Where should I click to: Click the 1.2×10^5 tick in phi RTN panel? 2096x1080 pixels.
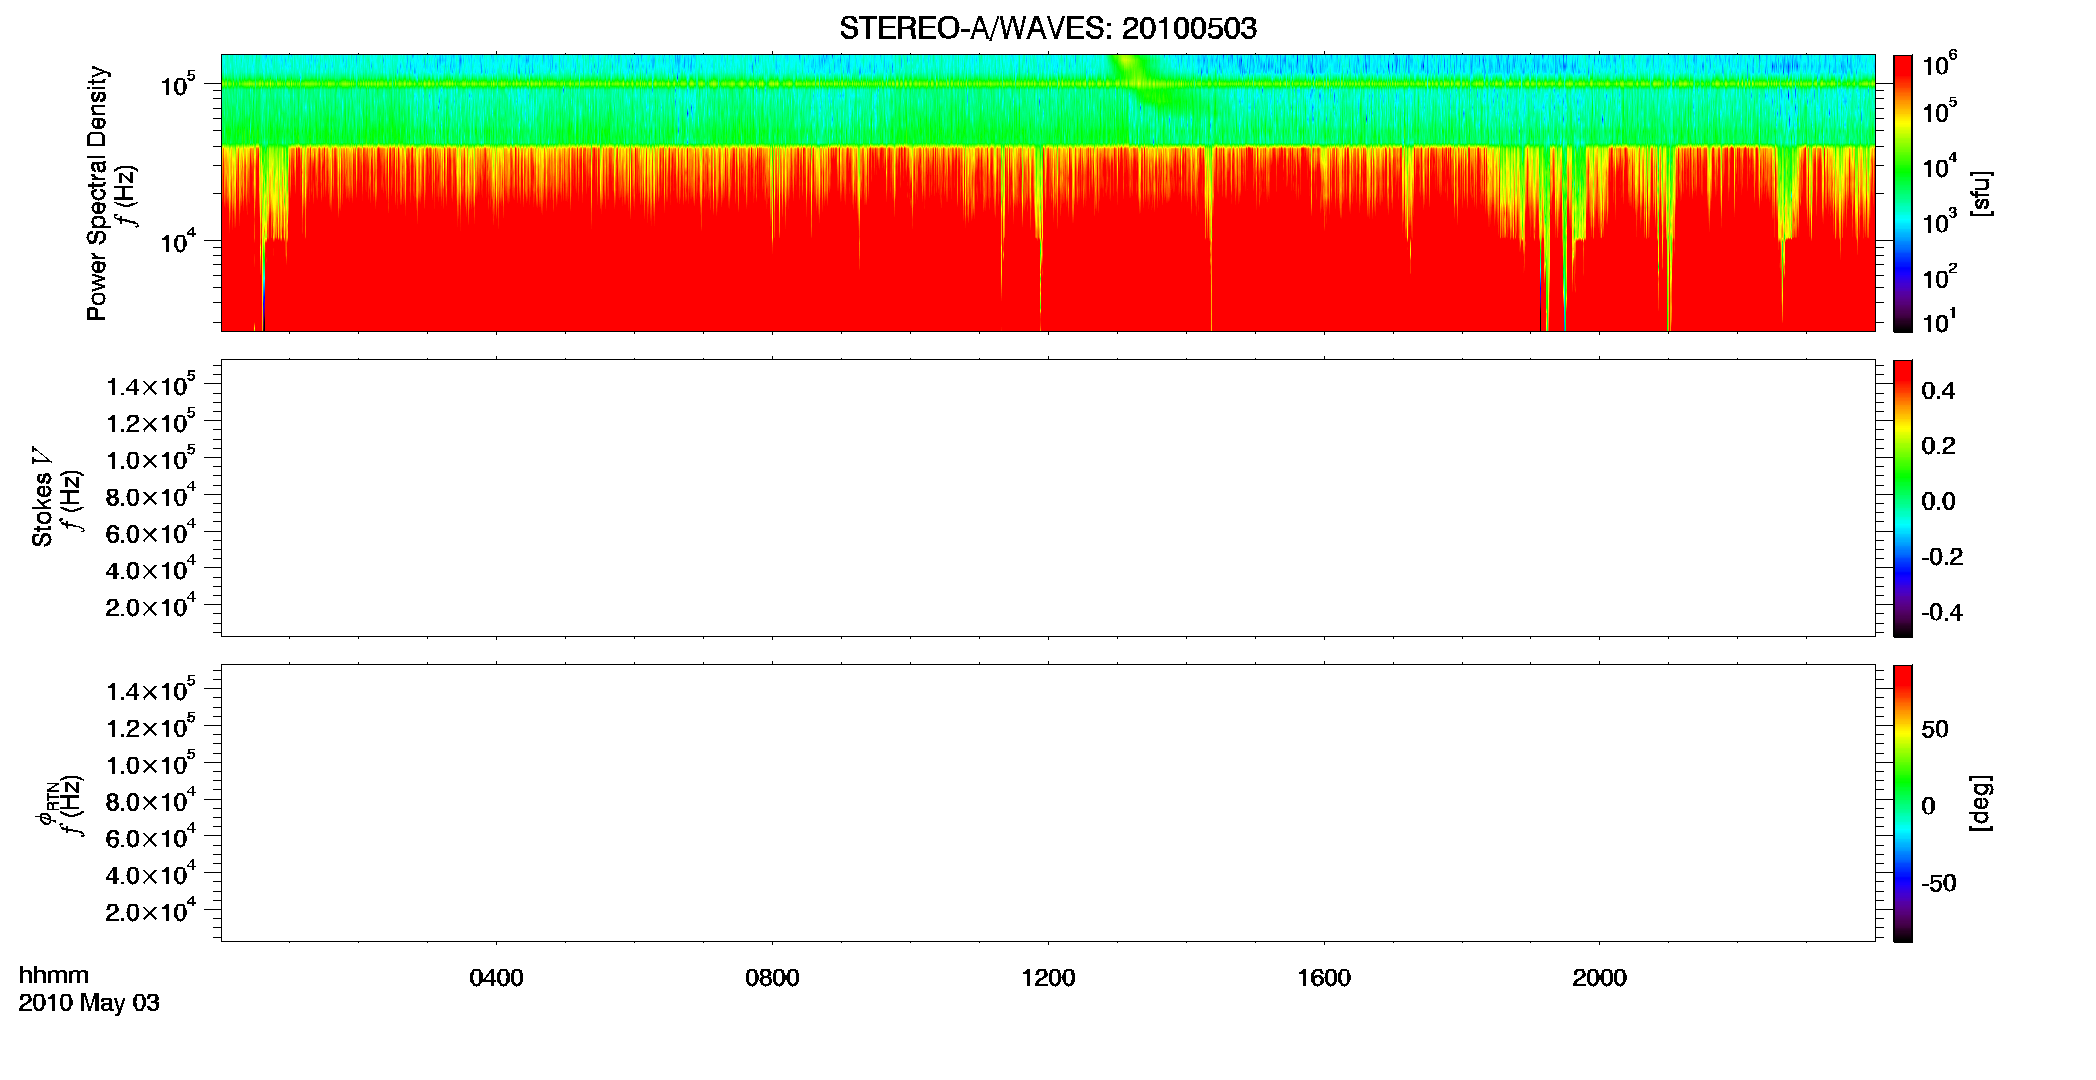(151, 726)
